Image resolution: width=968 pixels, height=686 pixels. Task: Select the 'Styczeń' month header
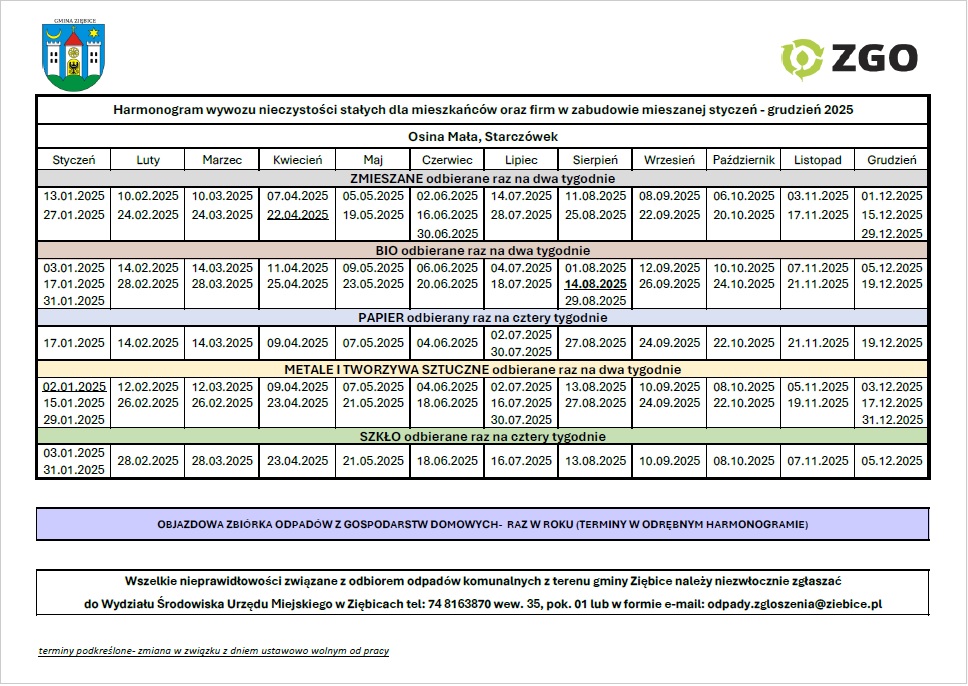73,160
